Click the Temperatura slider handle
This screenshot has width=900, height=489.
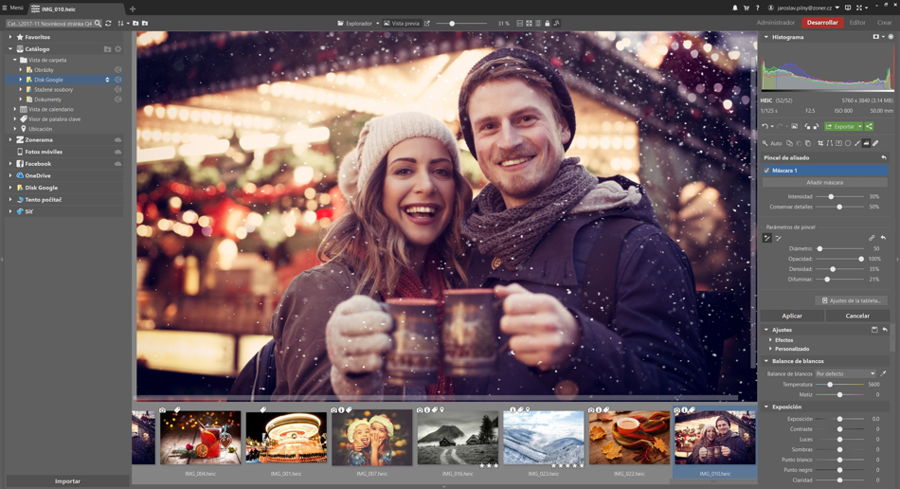pos(830,385)
